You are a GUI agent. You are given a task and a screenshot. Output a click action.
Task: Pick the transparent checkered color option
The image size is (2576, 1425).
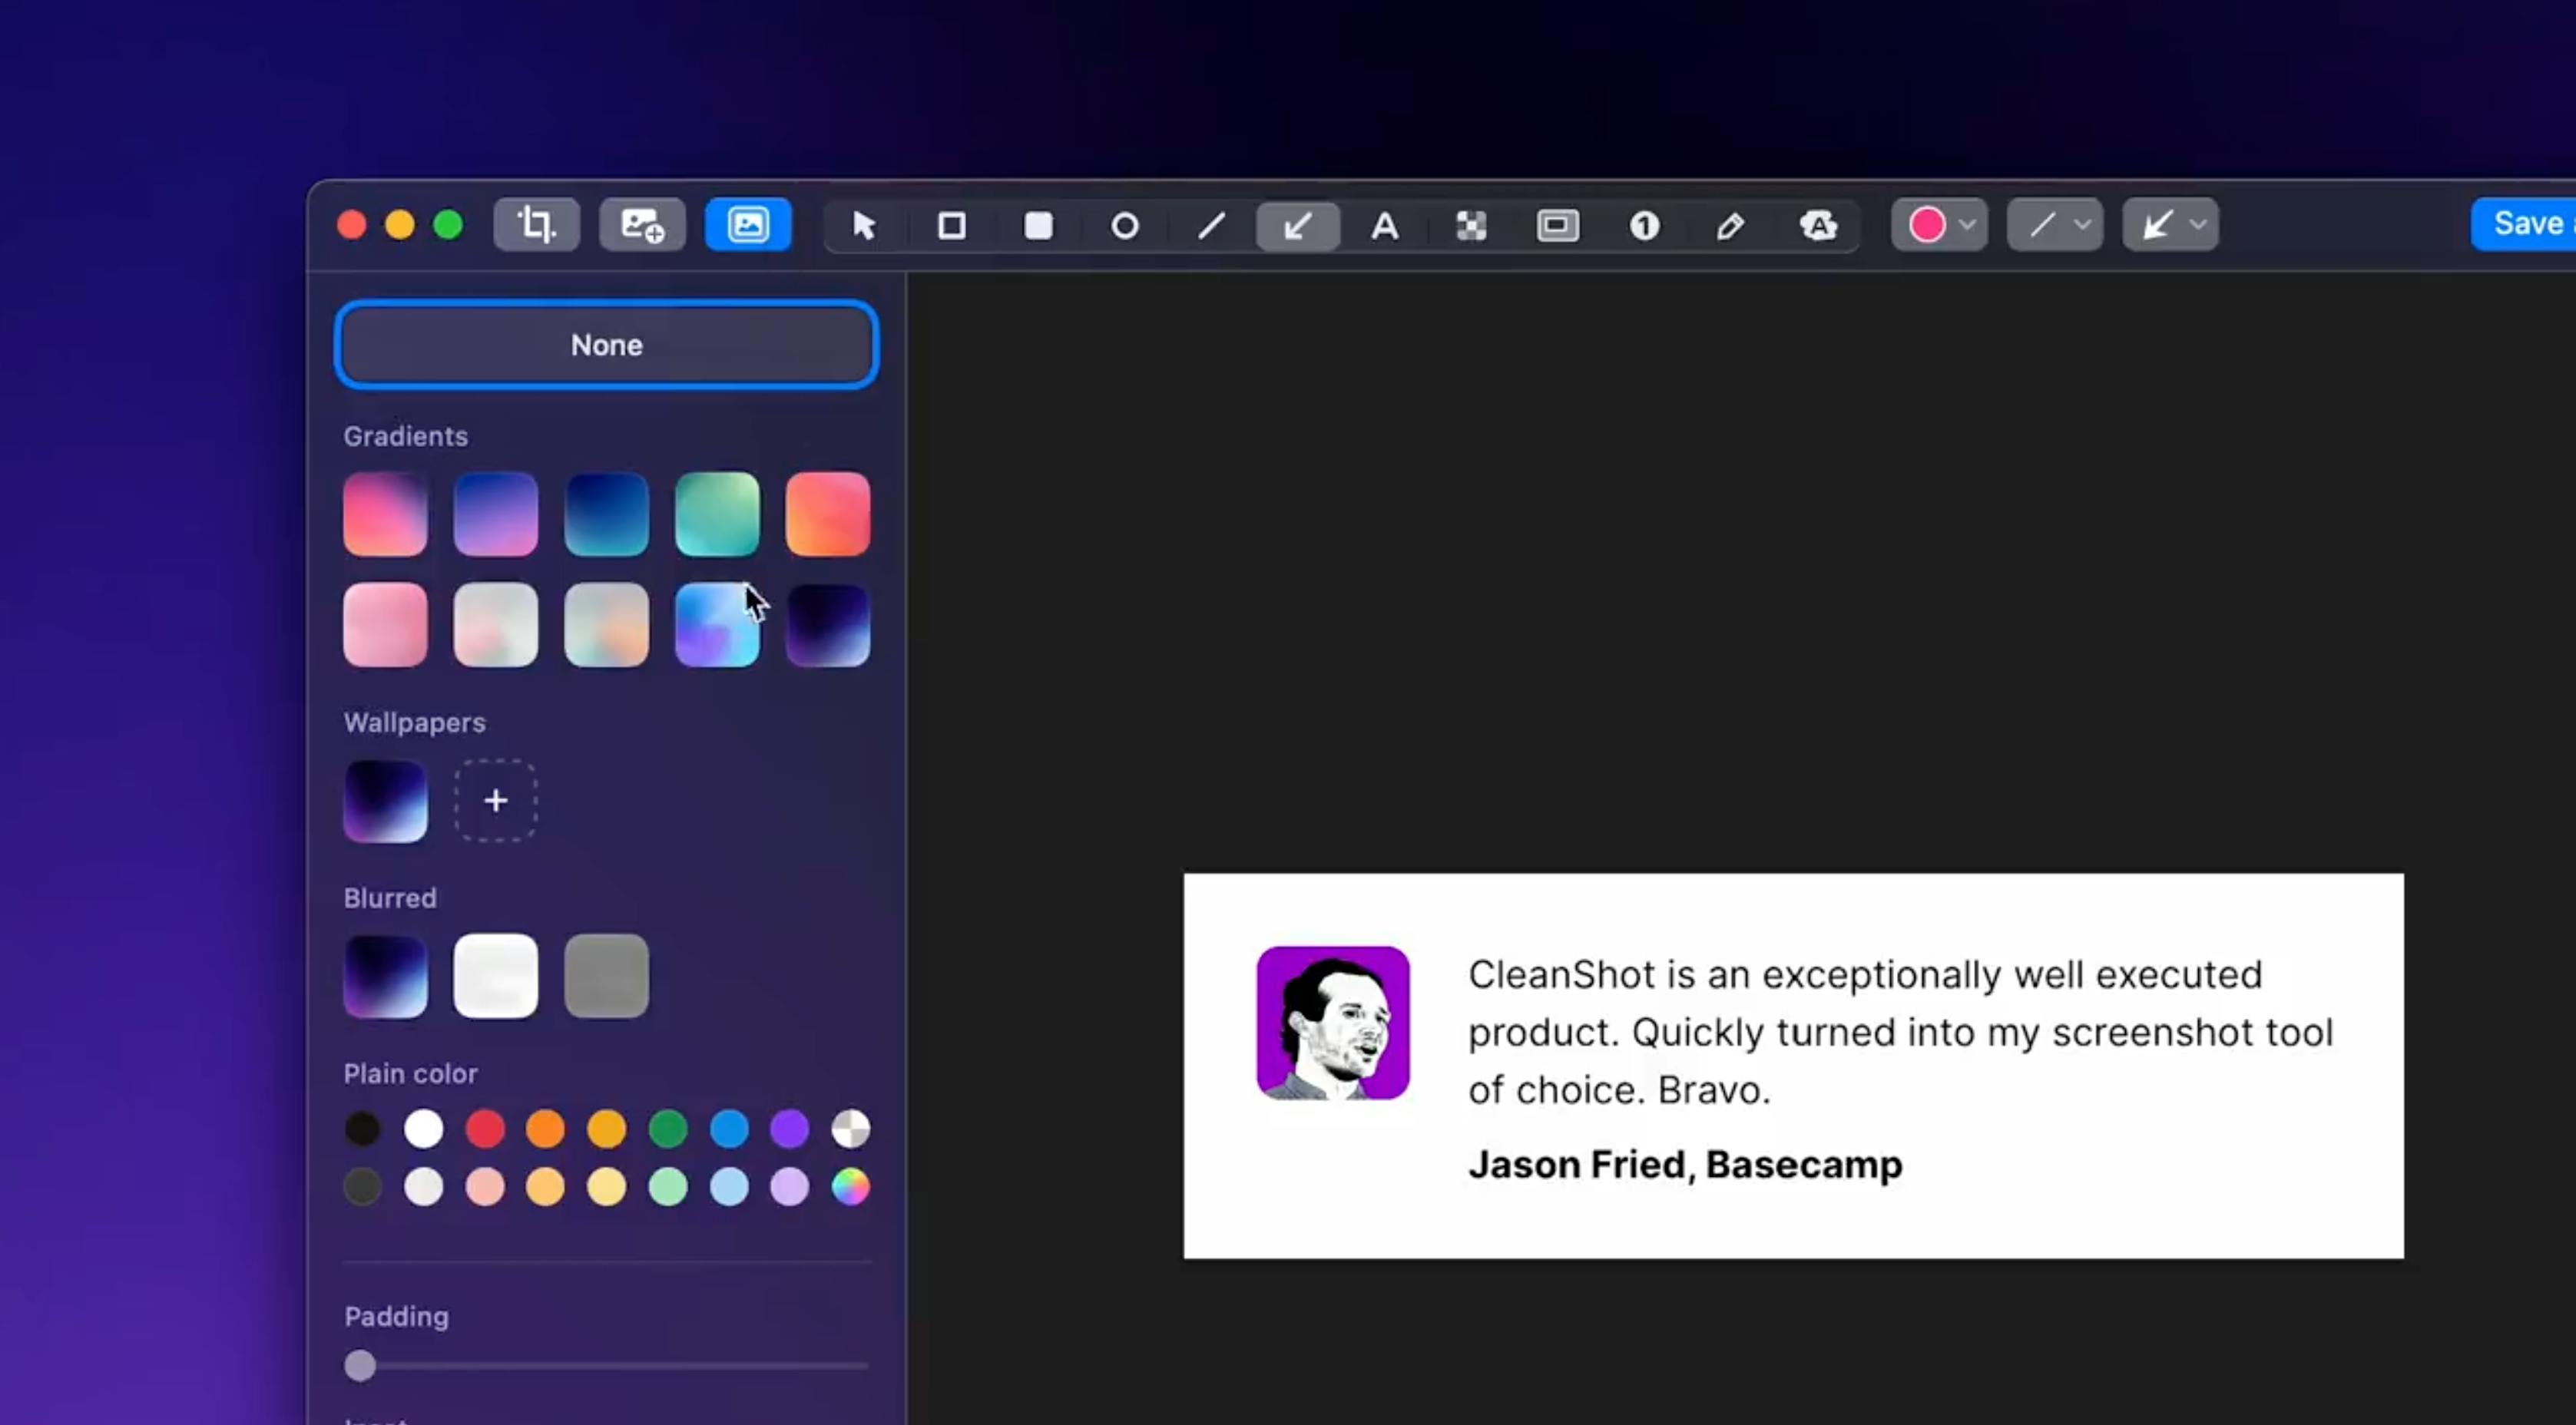tap(851, 1129)
